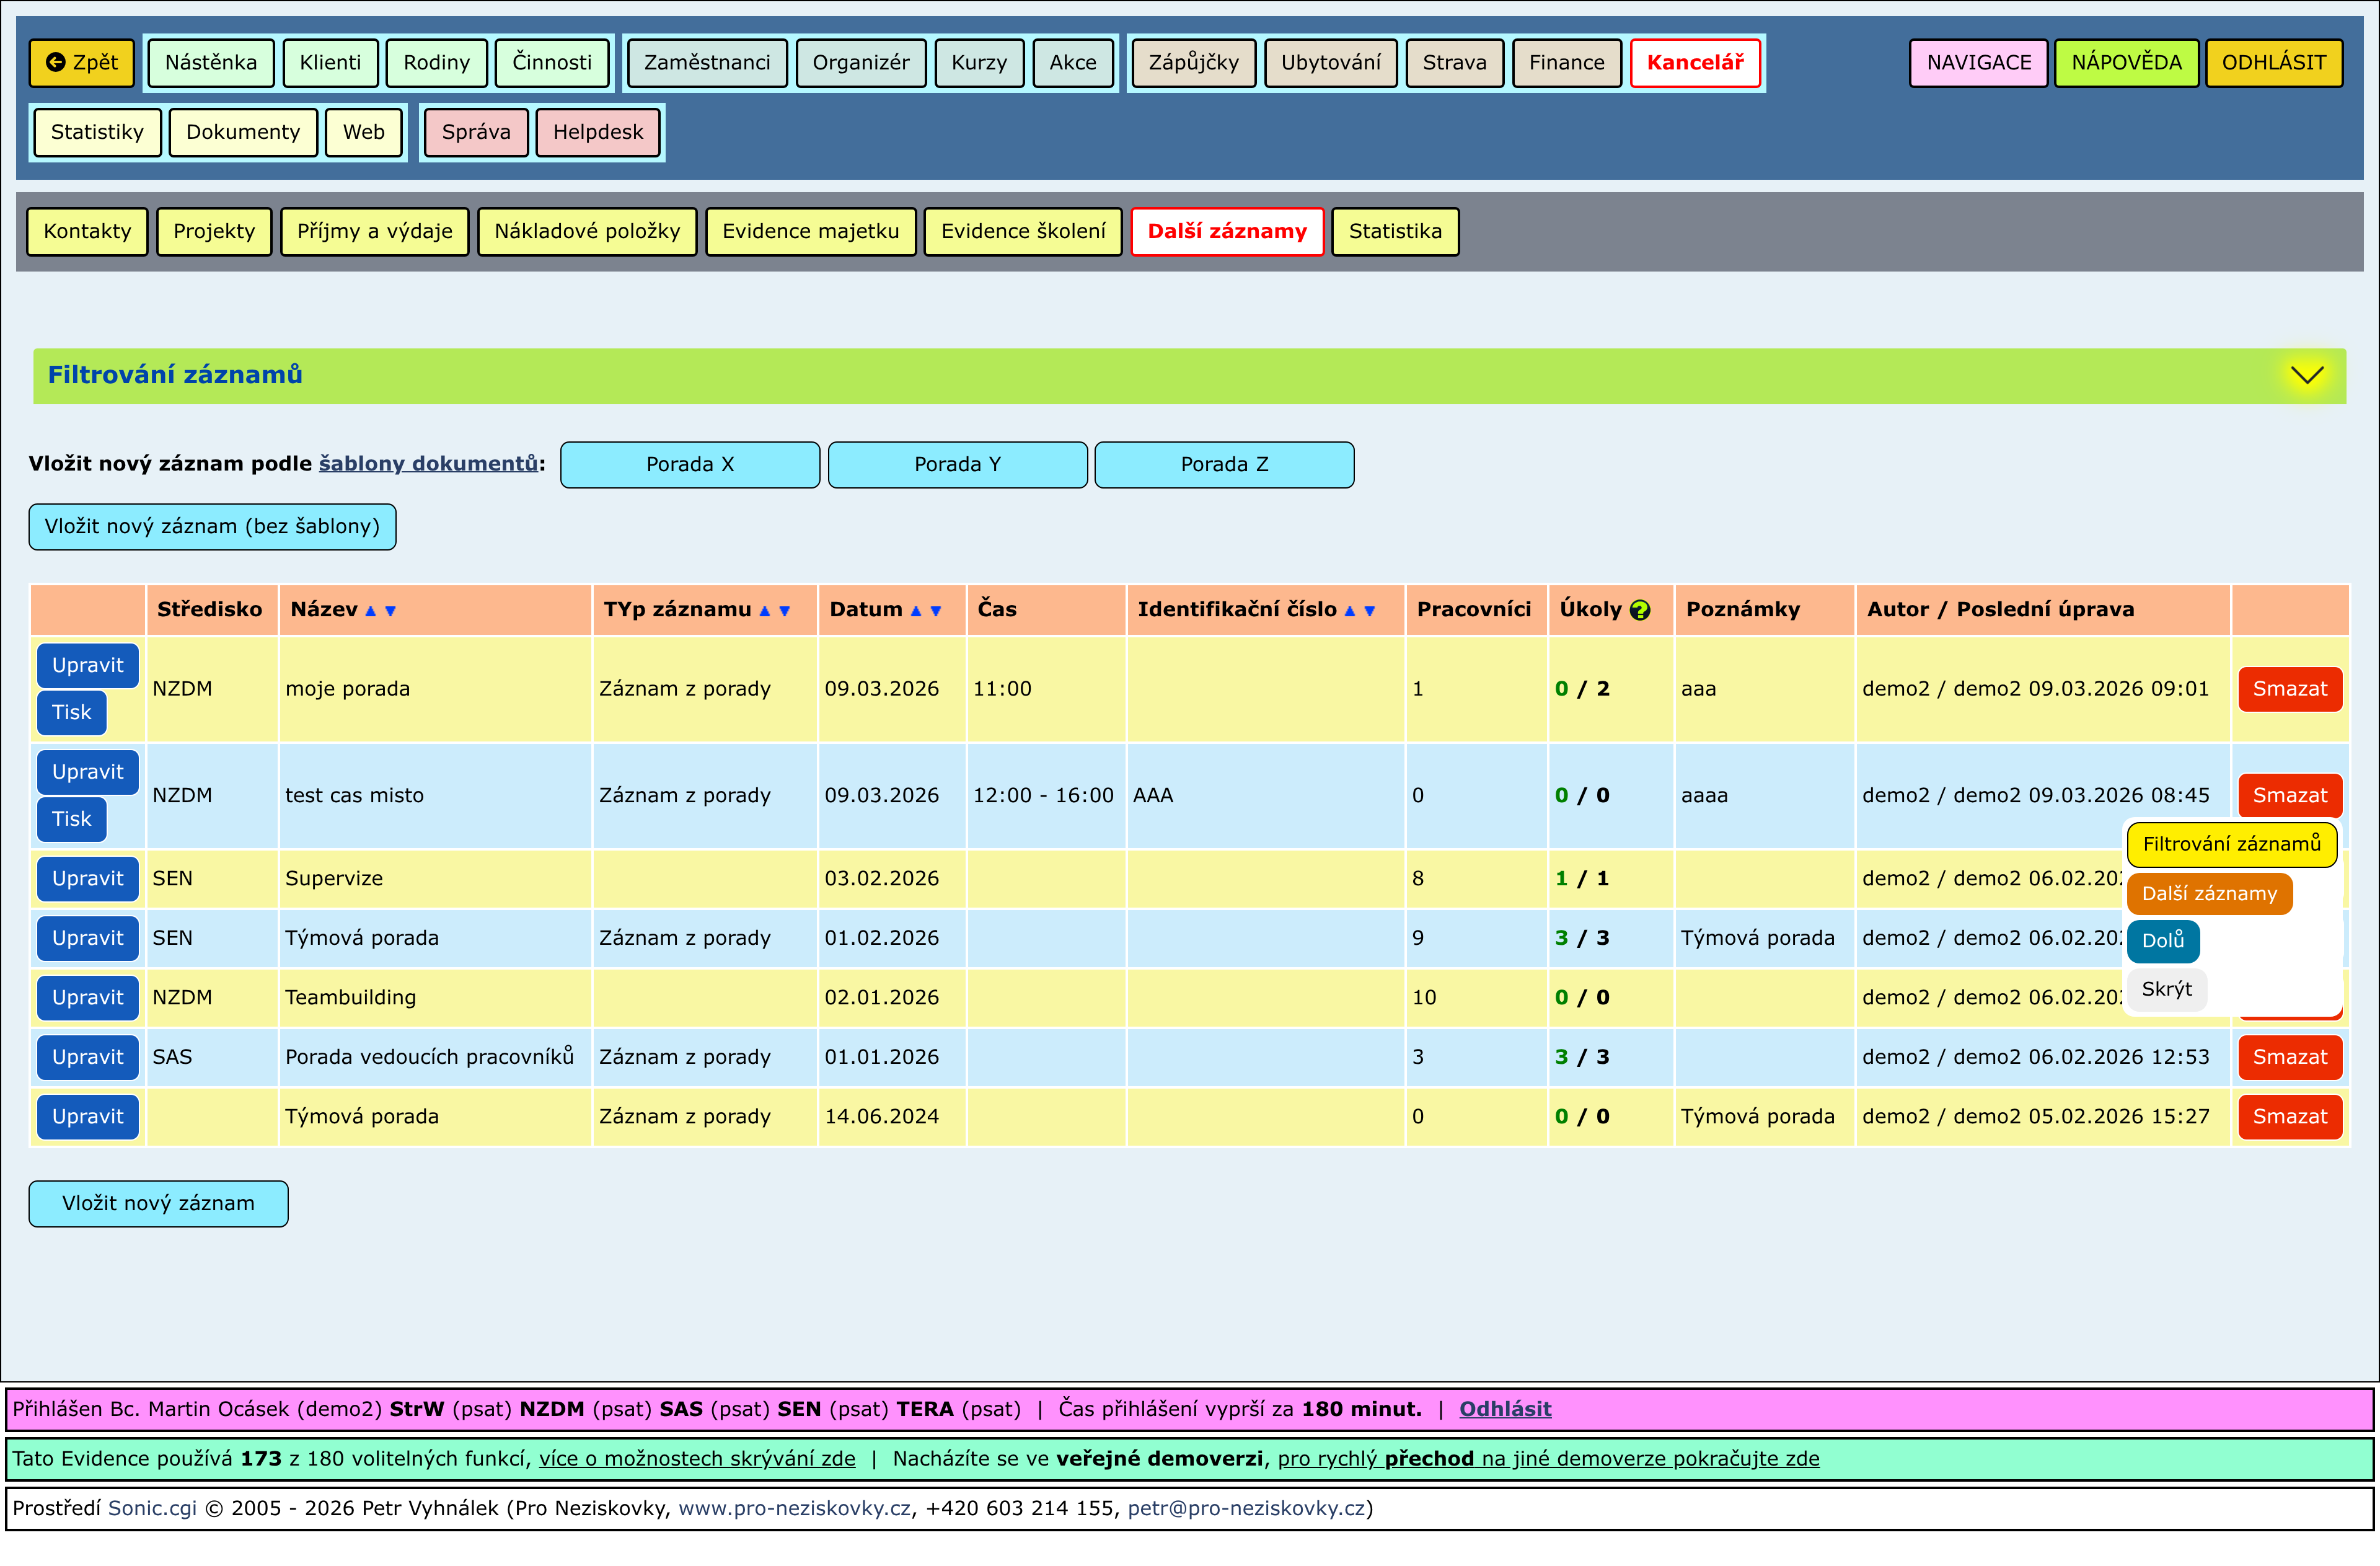Switch to the Statistika tab
Image resolution: width=2380 pixels, height=1566 pixels.
tap(1394, 231)
